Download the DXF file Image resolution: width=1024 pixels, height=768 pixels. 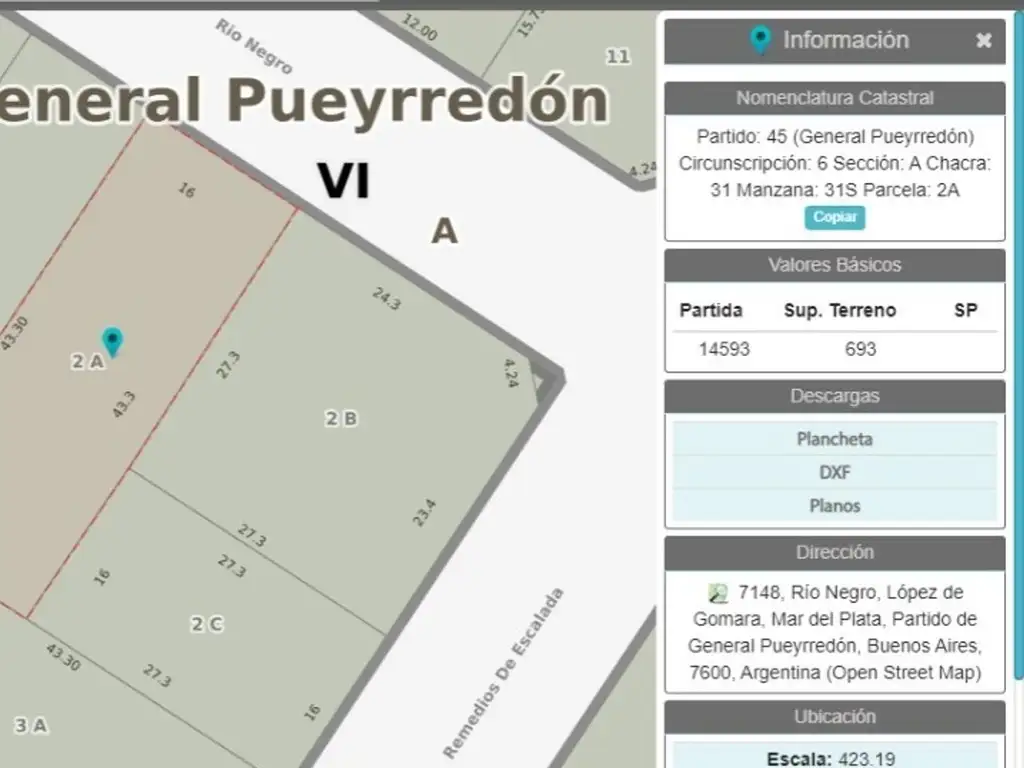(x=834, y=472)
